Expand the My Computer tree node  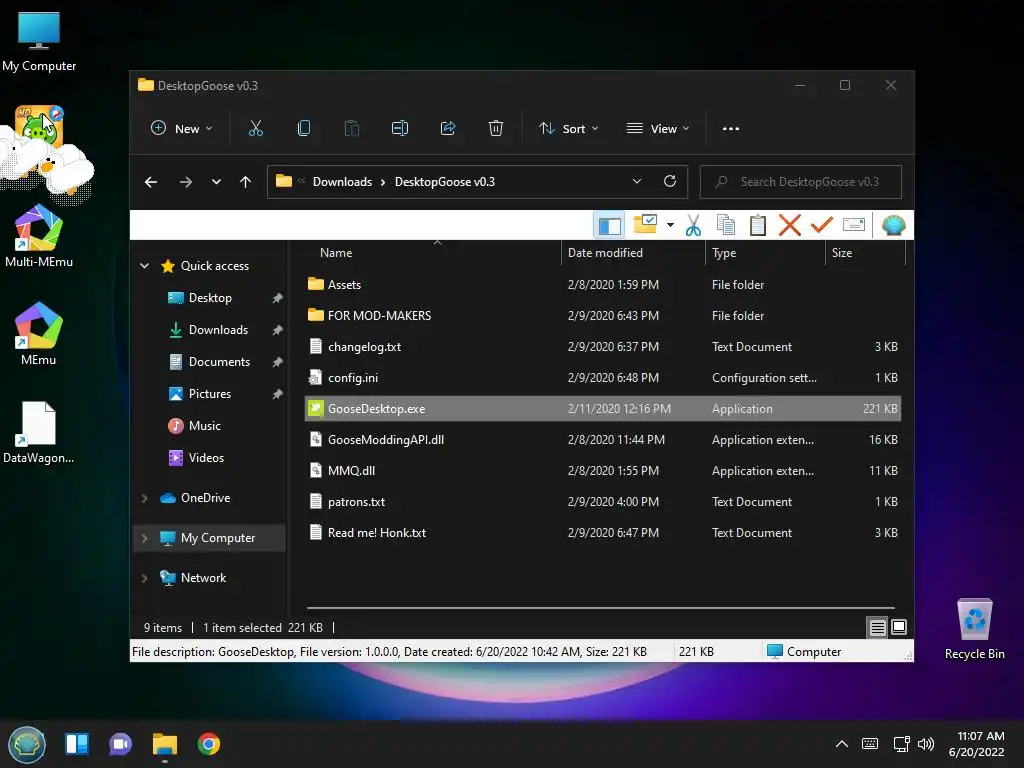tap(144, 538)
